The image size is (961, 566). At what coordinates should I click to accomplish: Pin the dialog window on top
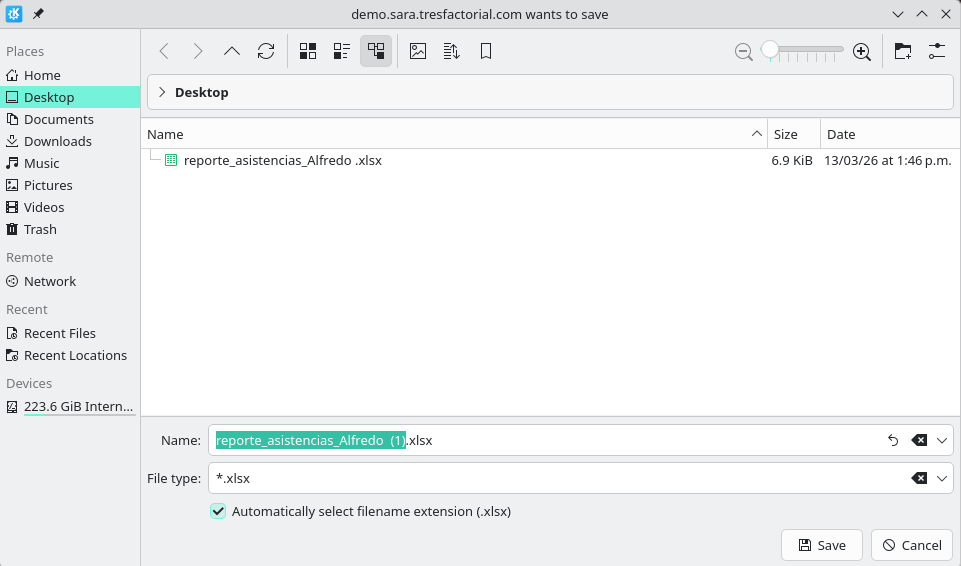click(x=38, y=14)
